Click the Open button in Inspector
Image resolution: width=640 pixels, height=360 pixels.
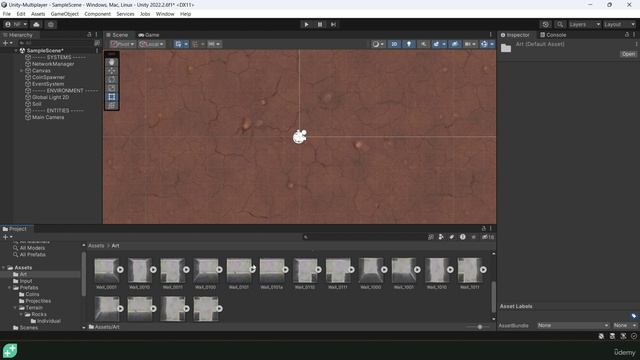point(628,54)
